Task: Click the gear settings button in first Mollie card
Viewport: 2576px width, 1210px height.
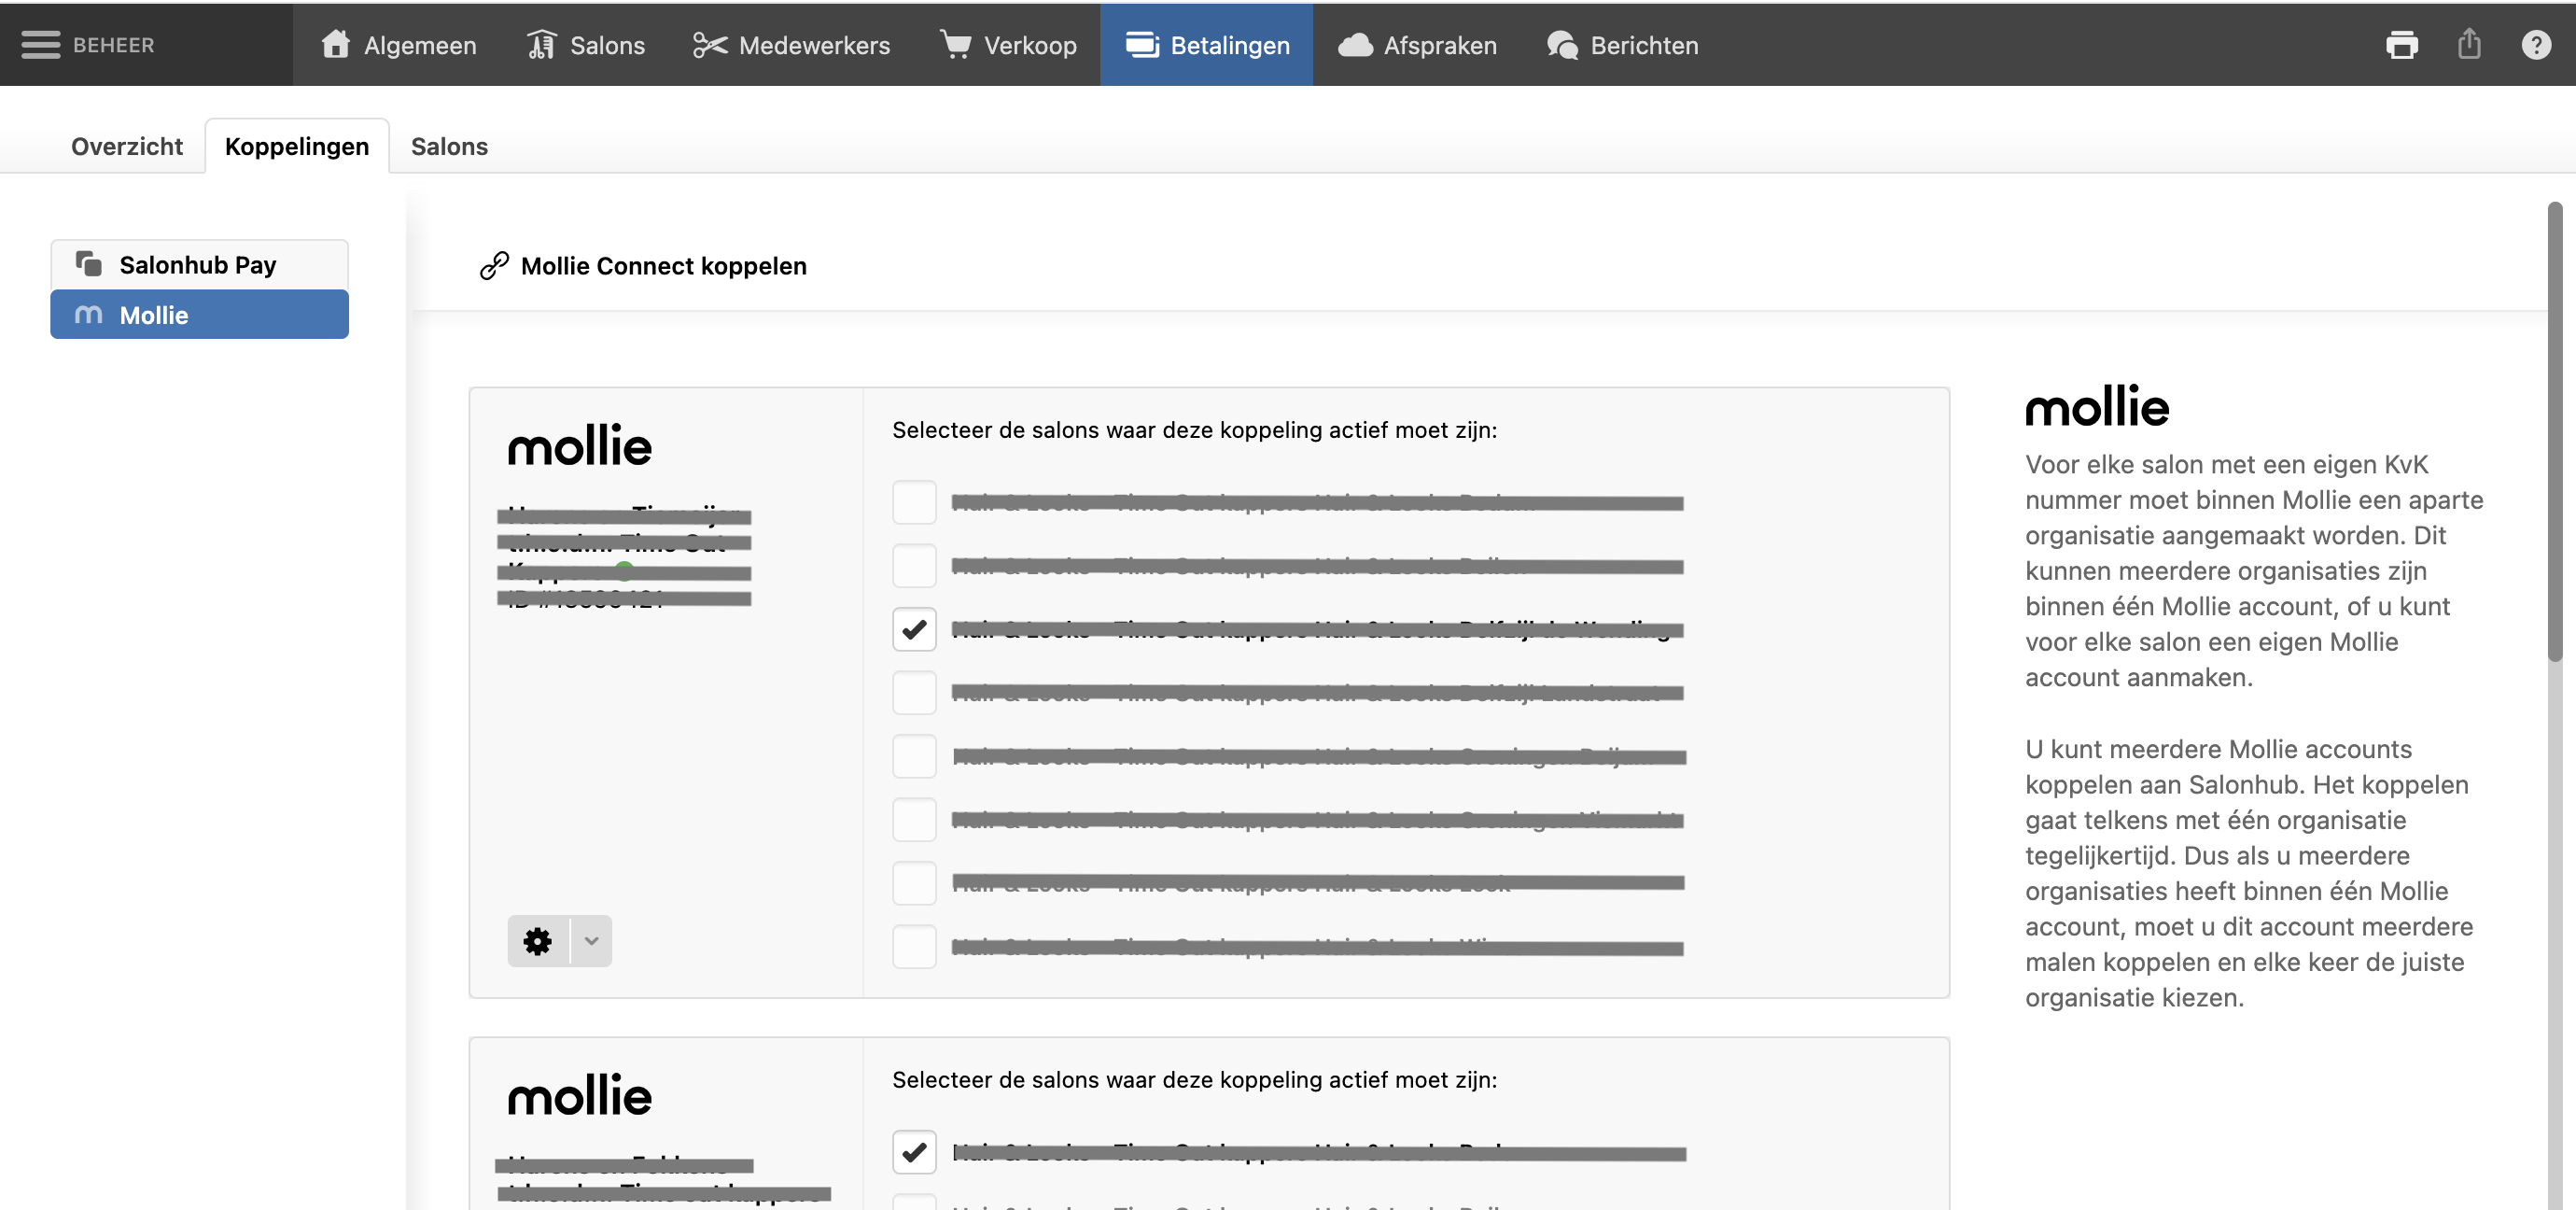Action: (538, 941)
